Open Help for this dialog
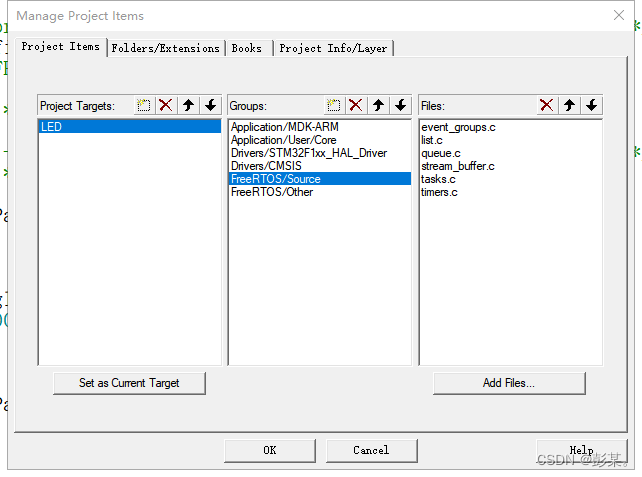Viewport: 642px width, 477px height. (581, 450)
